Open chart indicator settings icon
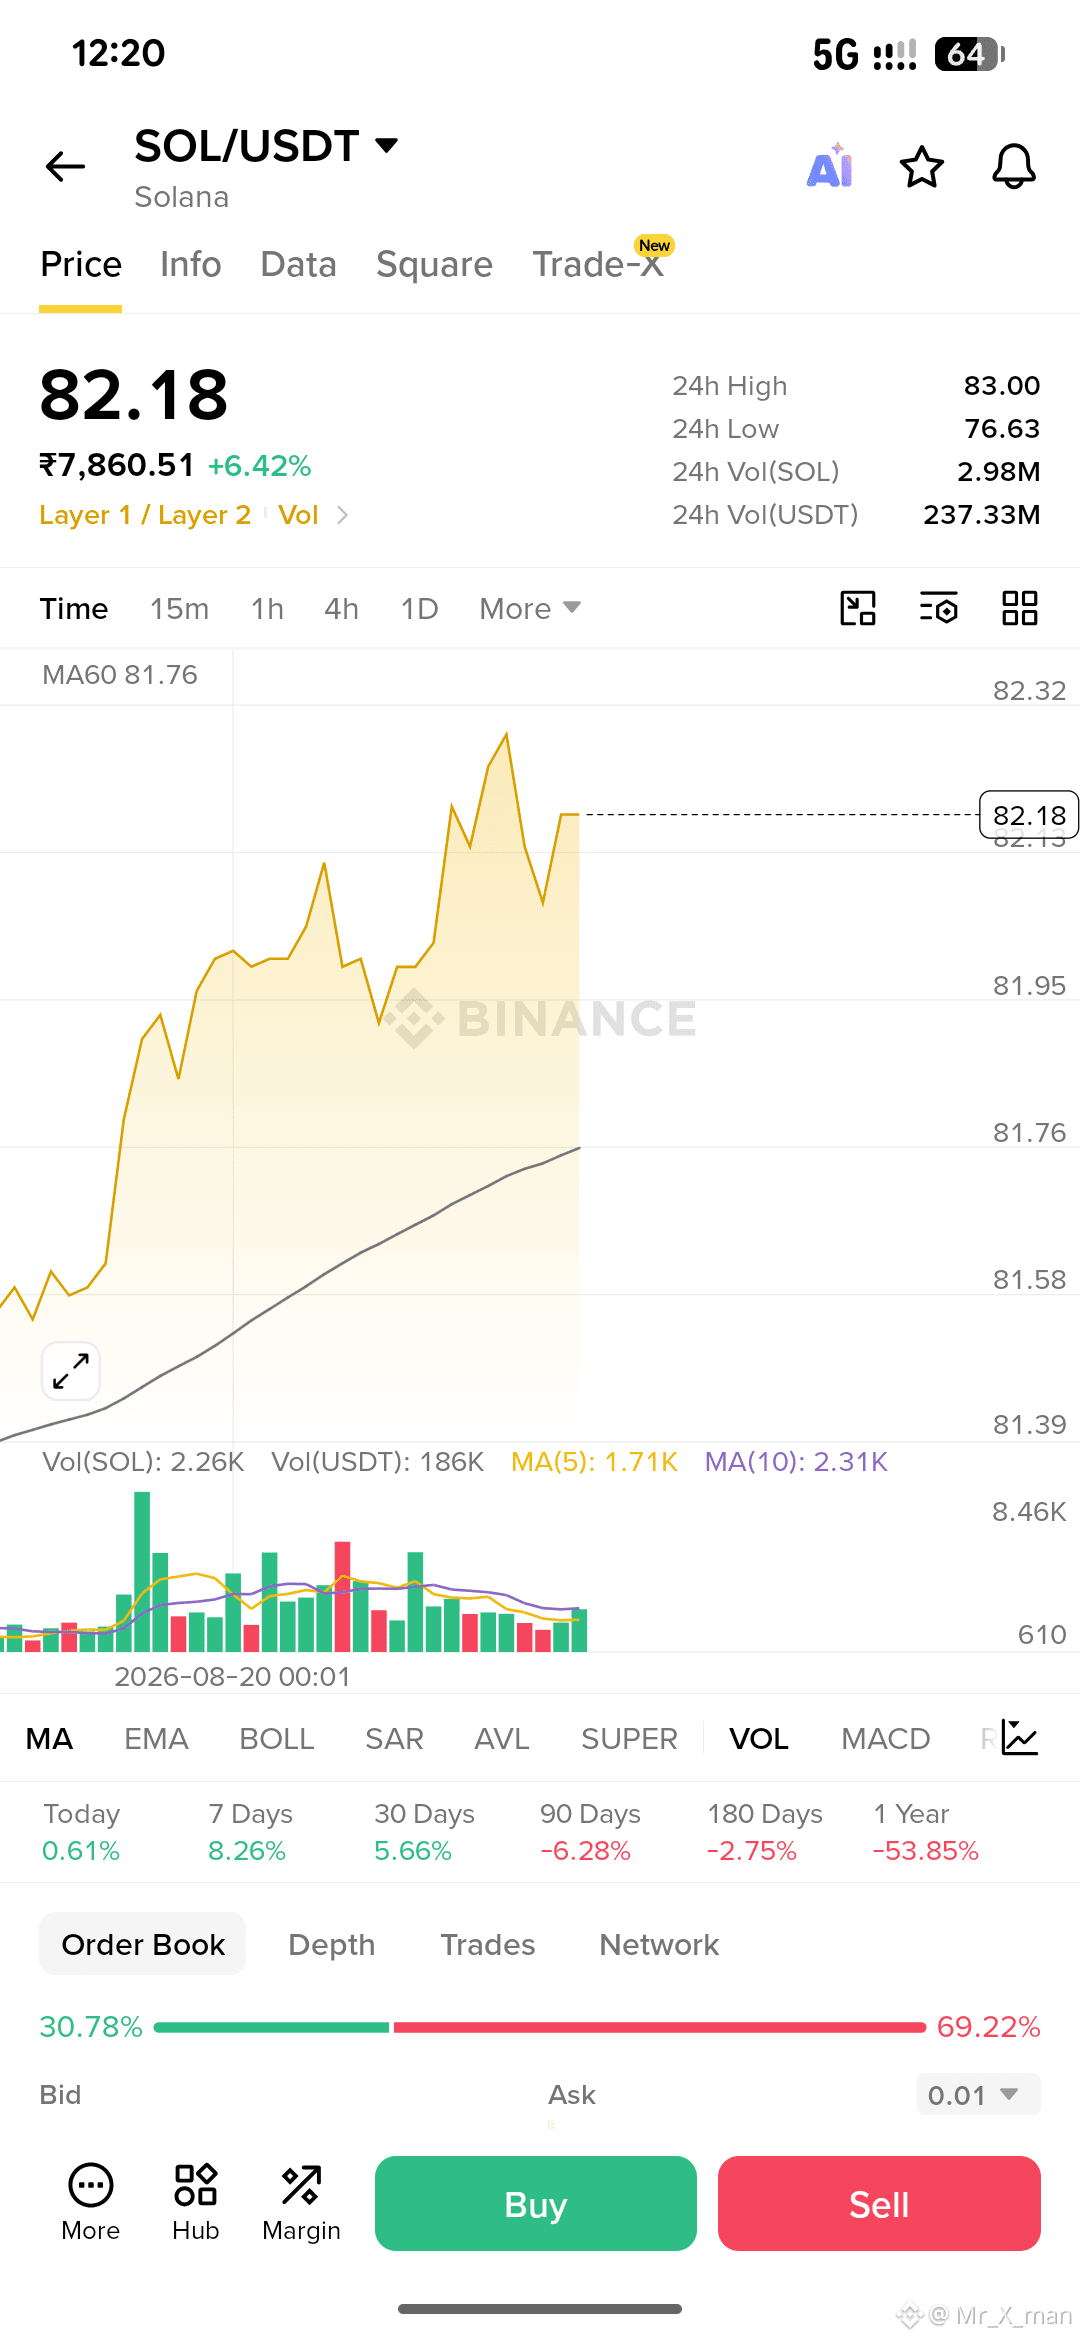The width and height of the screenshot is (1080, 2340). [939, 608]
